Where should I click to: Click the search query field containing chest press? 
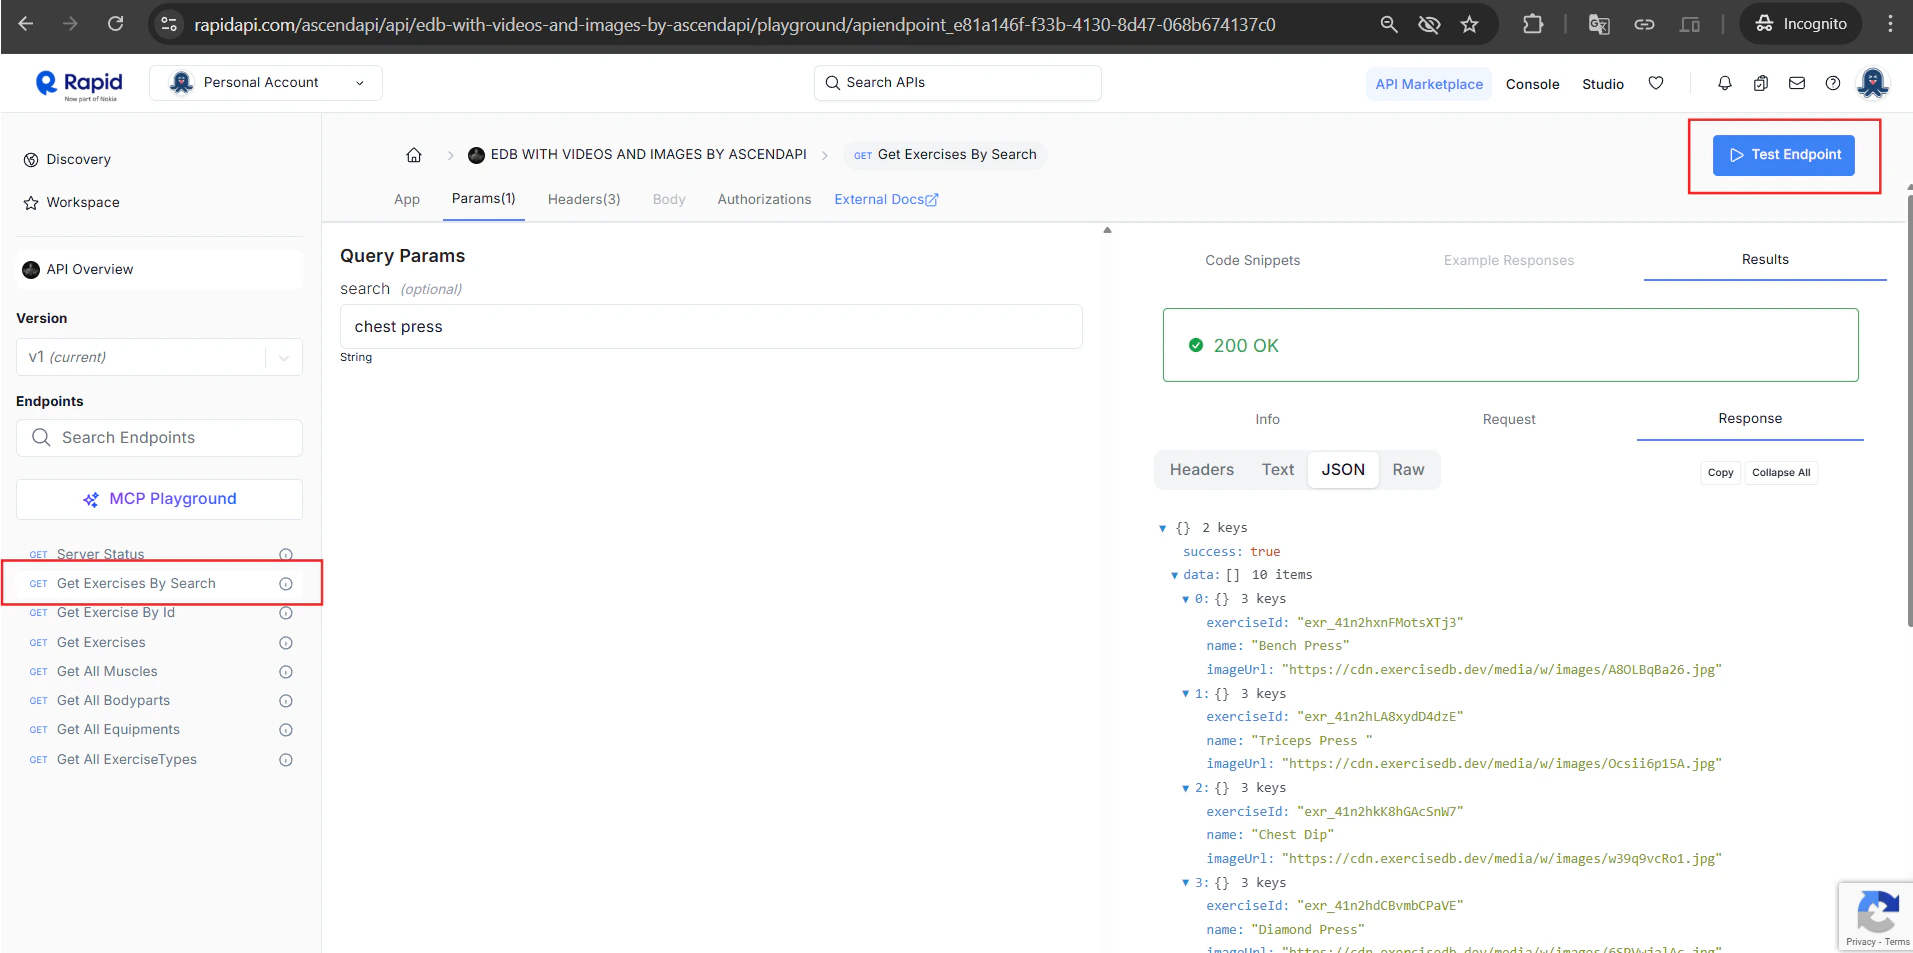point(710,326)
